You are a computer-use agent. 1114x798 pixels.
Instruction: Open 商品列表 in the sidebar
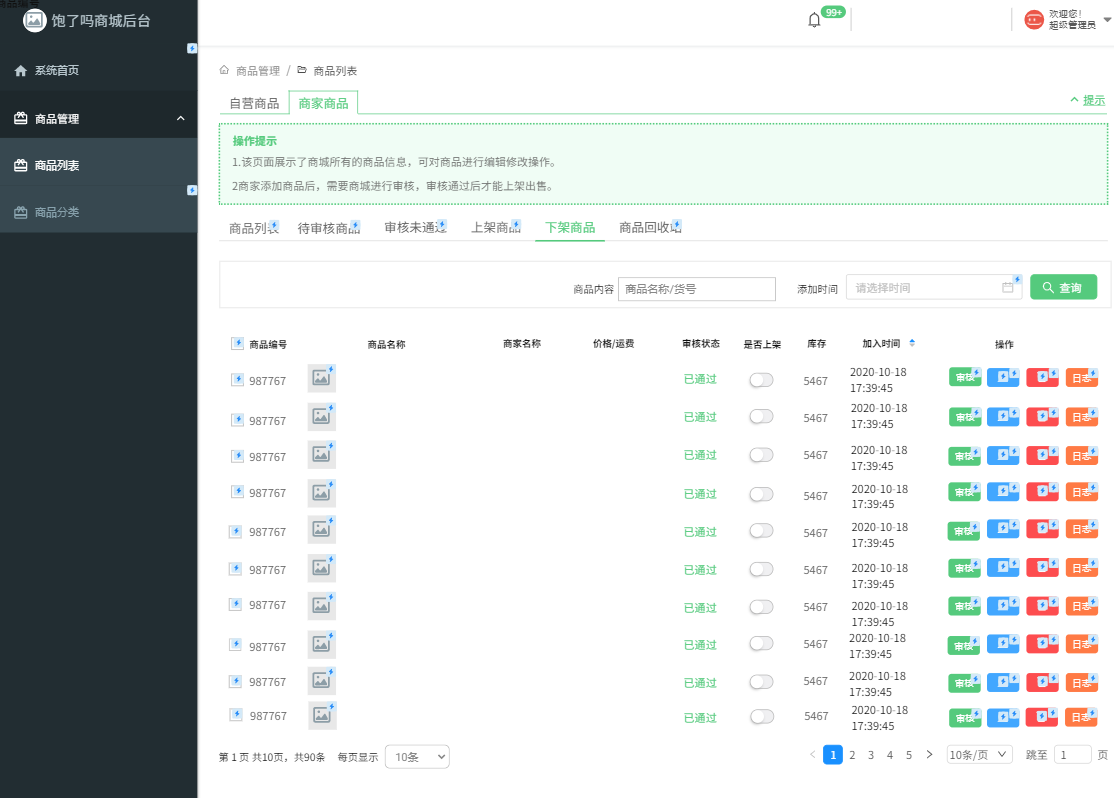(x=99, y=166)
